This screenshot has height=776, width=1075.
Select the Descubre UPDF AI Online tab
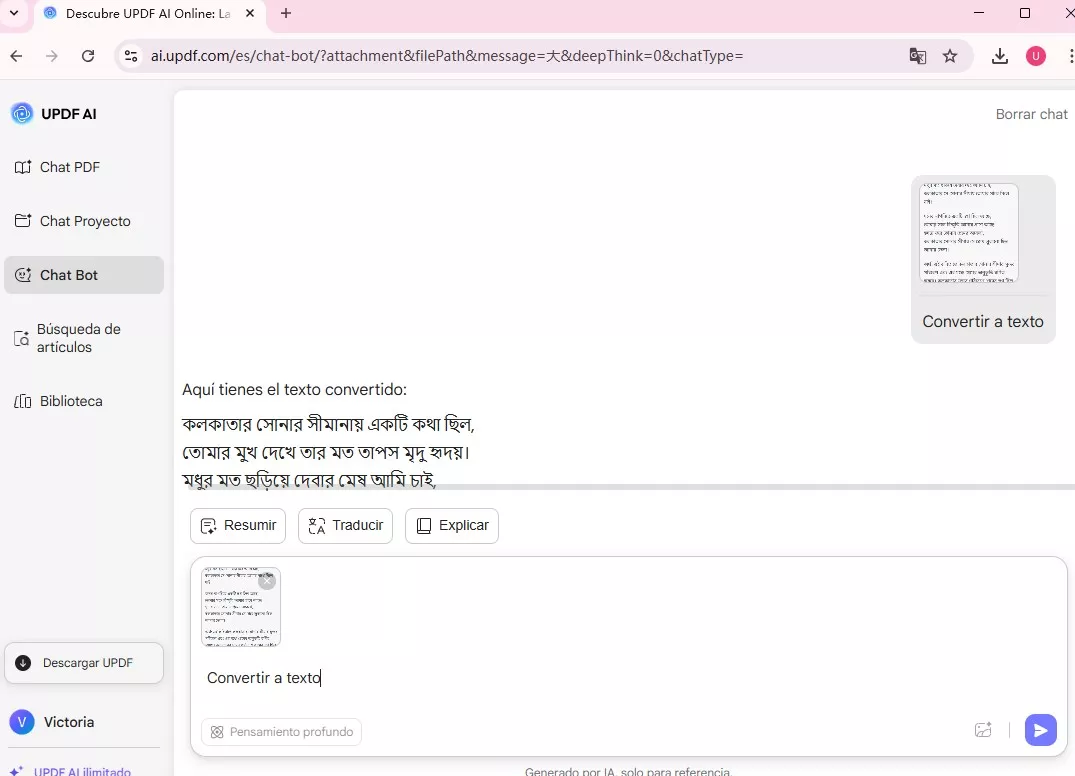[148, 14]
